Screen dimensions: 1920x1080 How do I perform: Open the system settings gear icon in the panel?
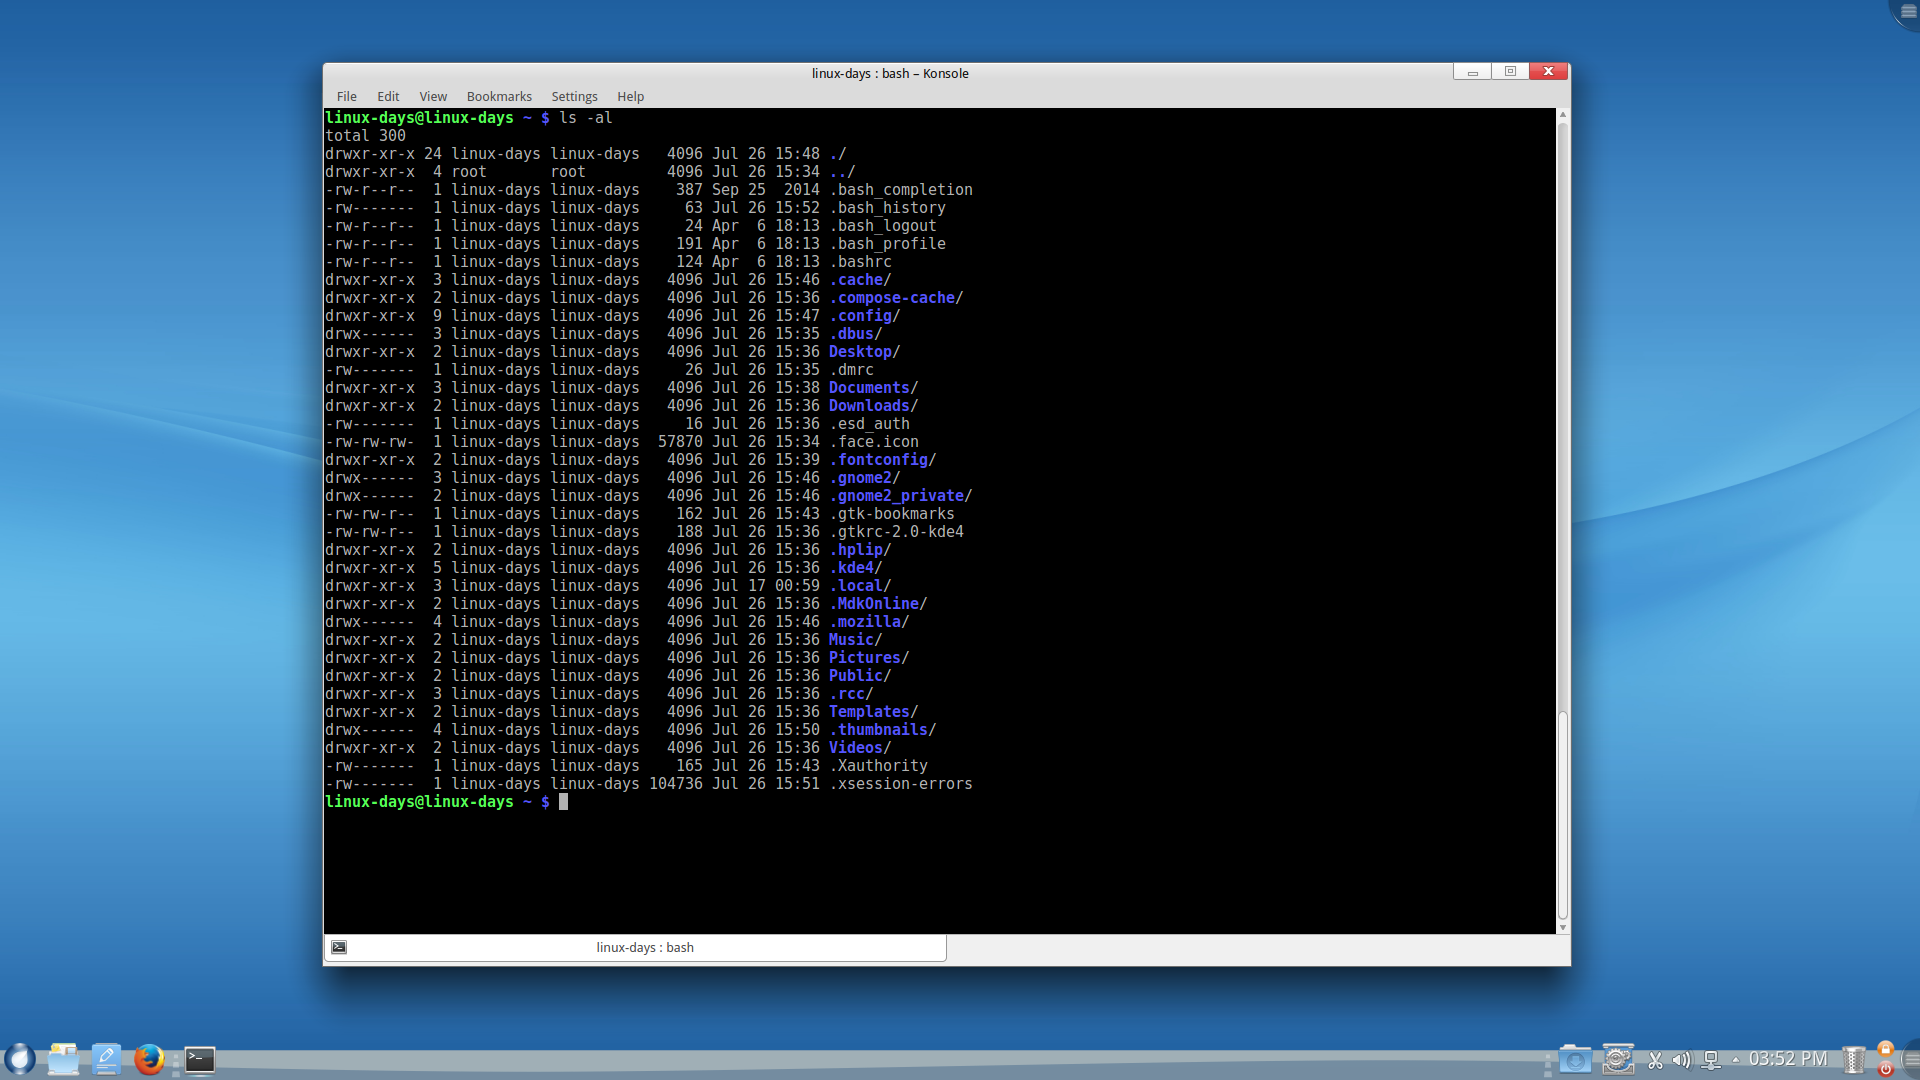[x=1617, y=1059]
